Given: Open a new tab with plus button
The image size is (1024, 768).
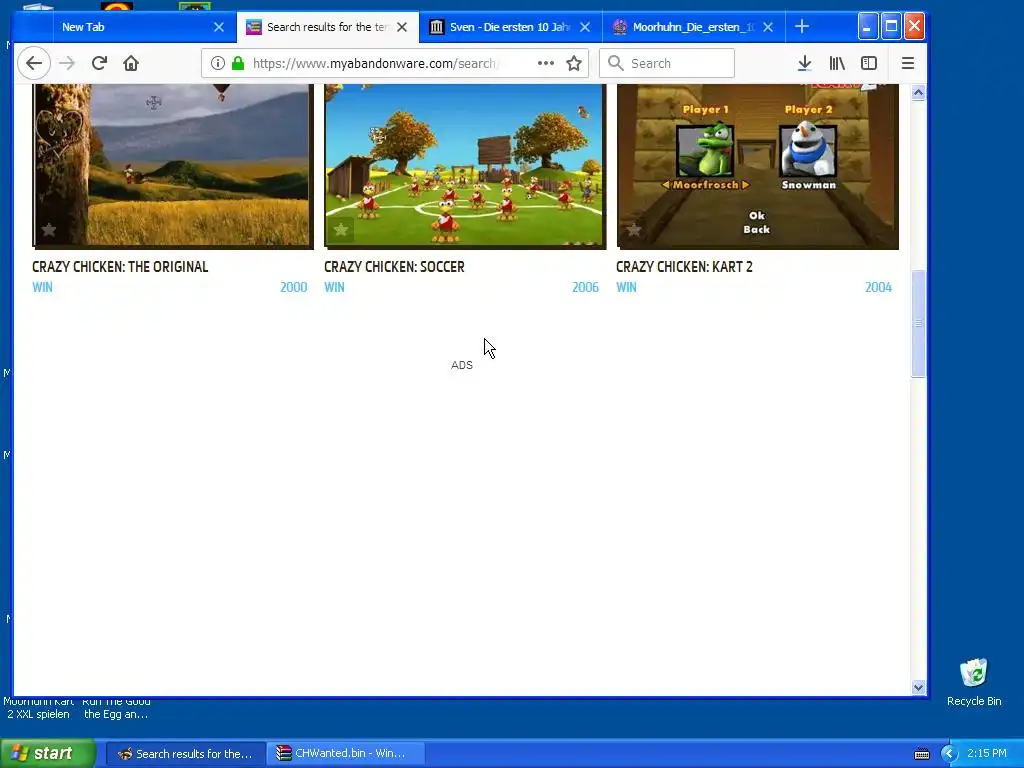Looking at the screenshot, I should [x=802, y=27].
